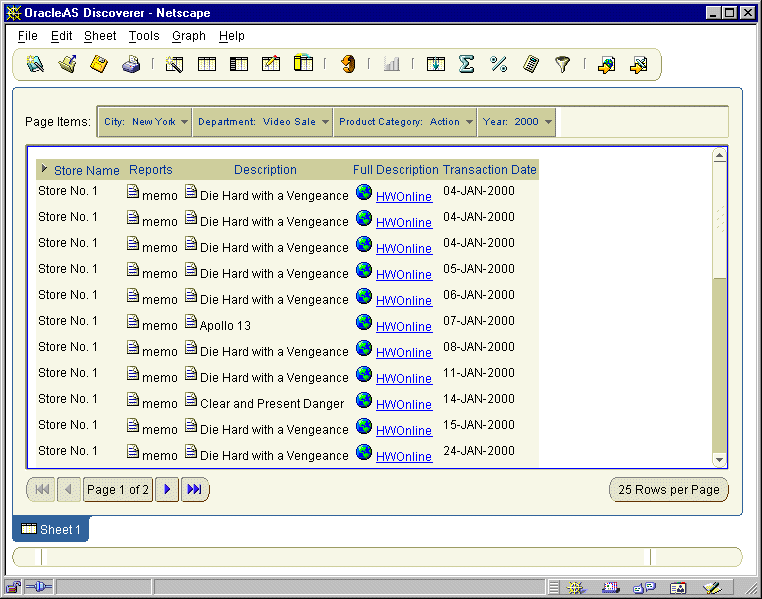This screenshot has height=599, width=762.
Task: Open the File menu
Action: (28, 36)
